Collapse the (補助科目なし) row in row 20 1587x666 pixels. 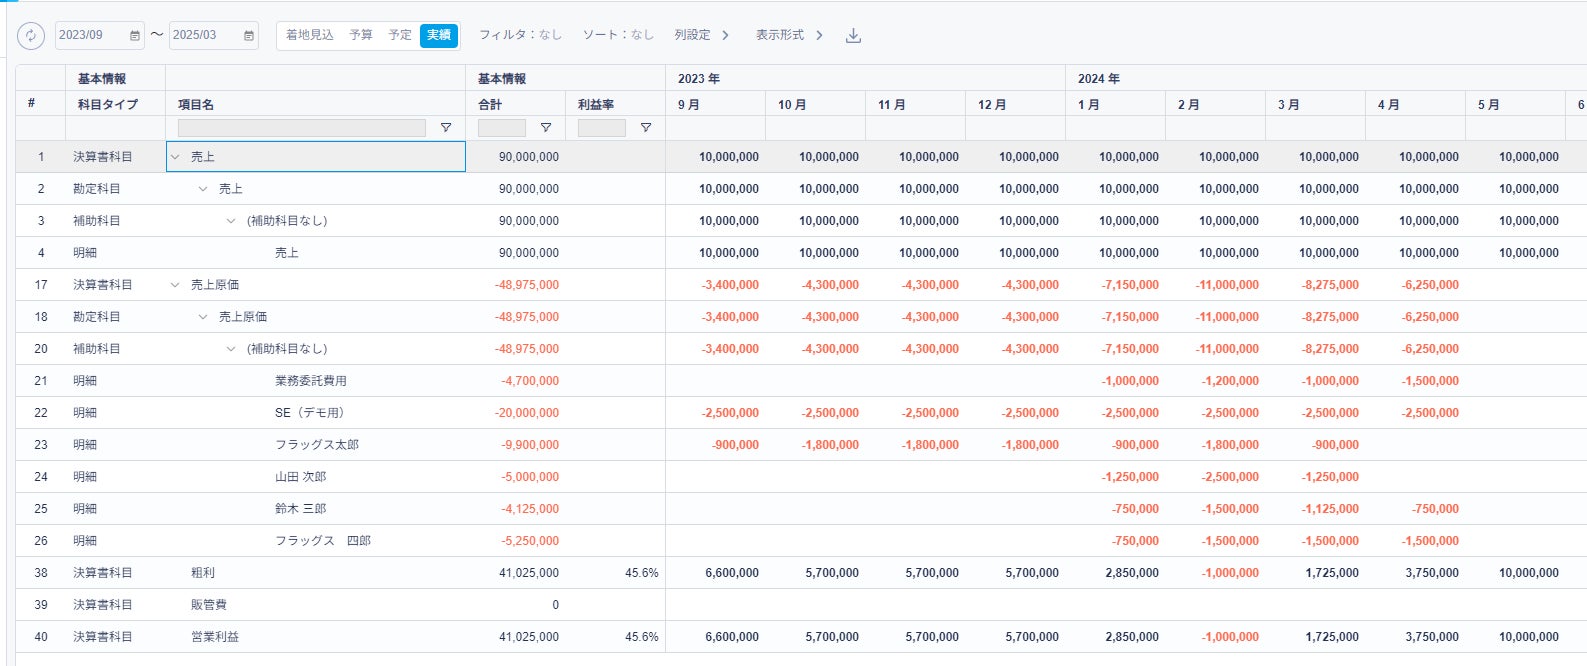231,349
